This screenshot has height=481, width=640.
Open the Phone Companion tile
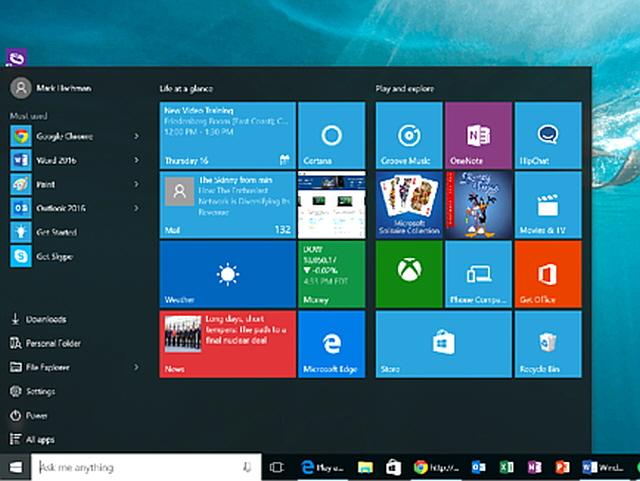[478, 274]
